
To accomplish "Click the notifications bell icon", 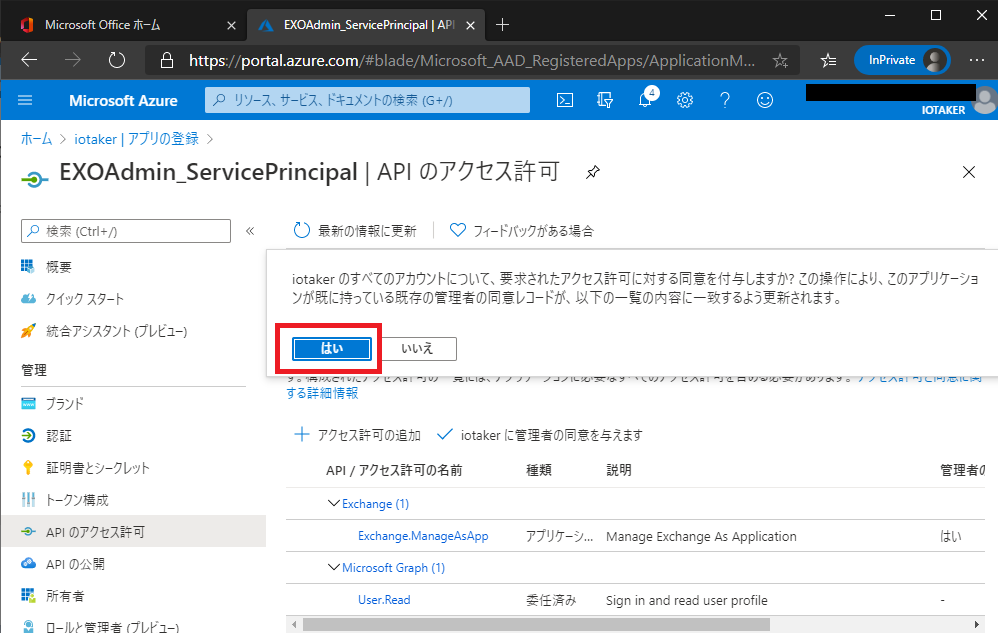I will pyautogui.click(x=645, y=100).
